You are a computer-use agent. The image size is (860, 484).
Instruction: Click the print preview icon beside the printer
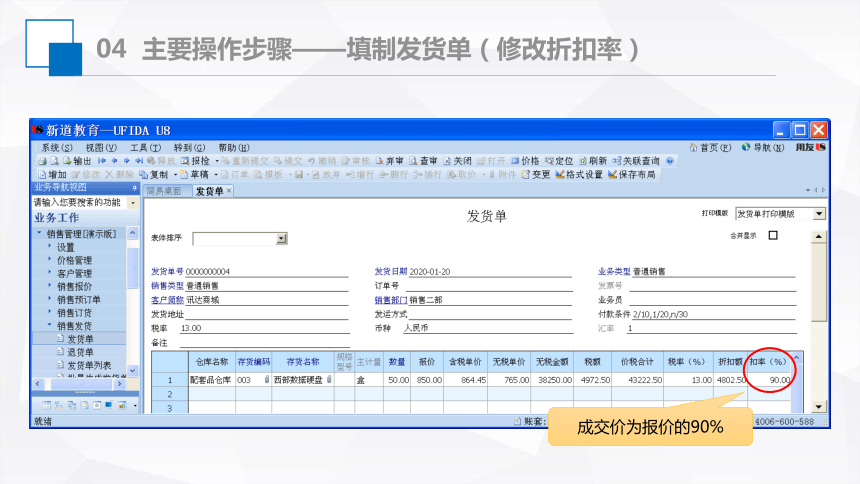point(54,161)
